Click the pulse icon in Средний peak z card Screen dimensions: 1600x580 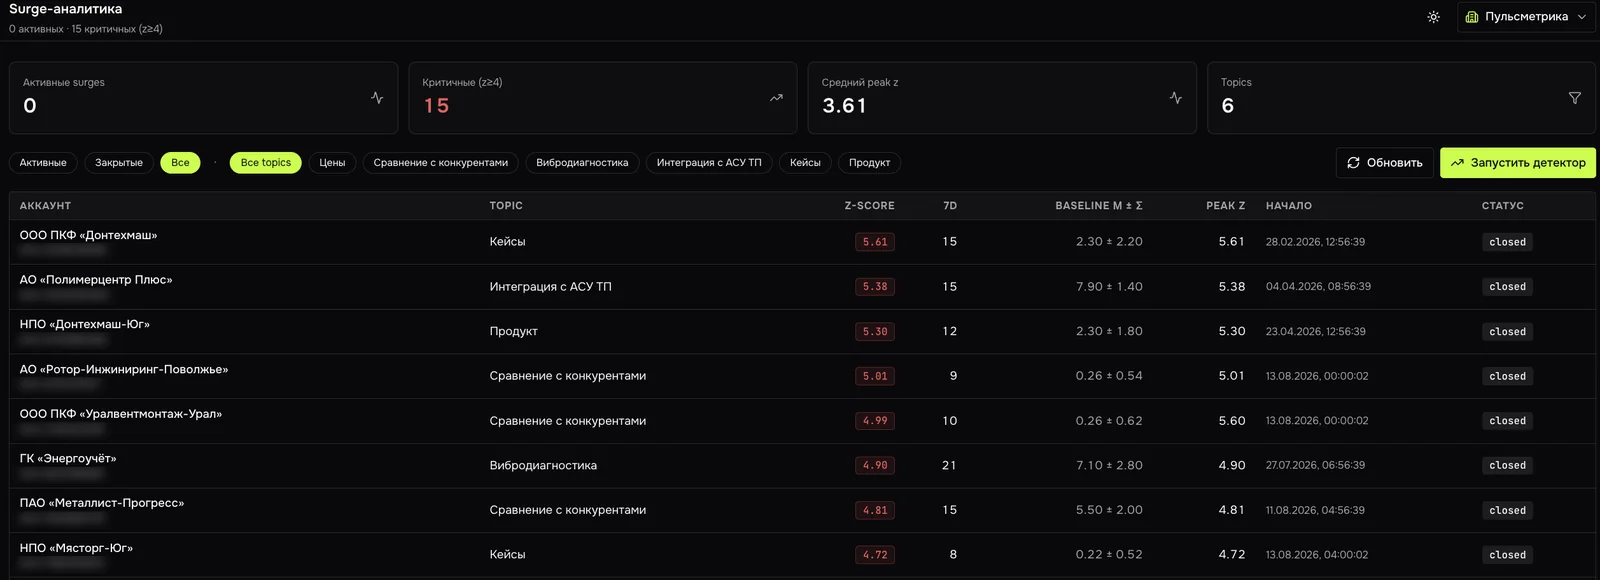(1175, 98)
